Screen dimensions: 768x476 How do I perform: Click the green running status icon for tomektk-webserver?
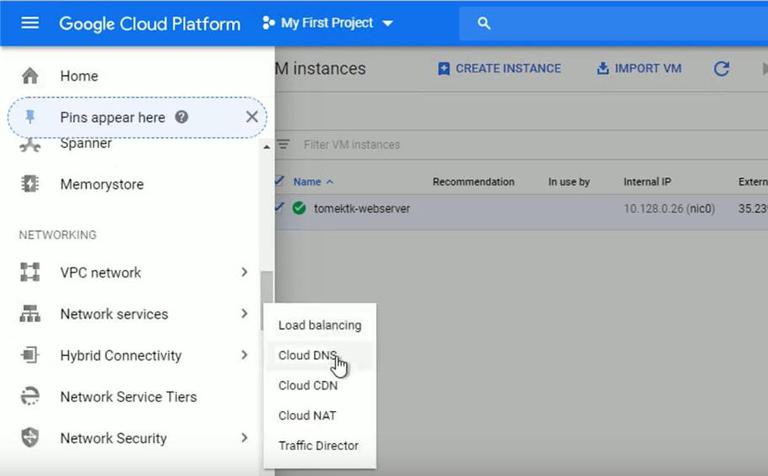(x=299, y=208)
